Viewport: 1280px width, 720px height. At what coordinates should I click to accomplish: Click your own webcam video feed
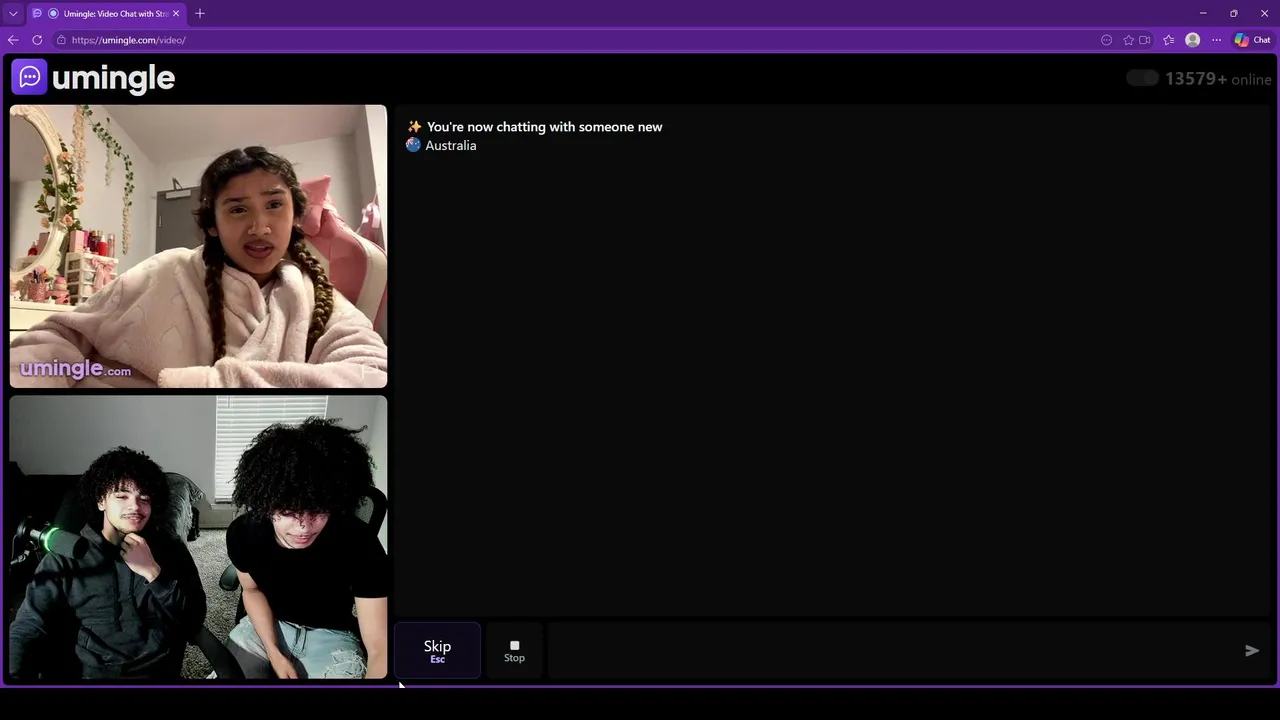[198, 537]
